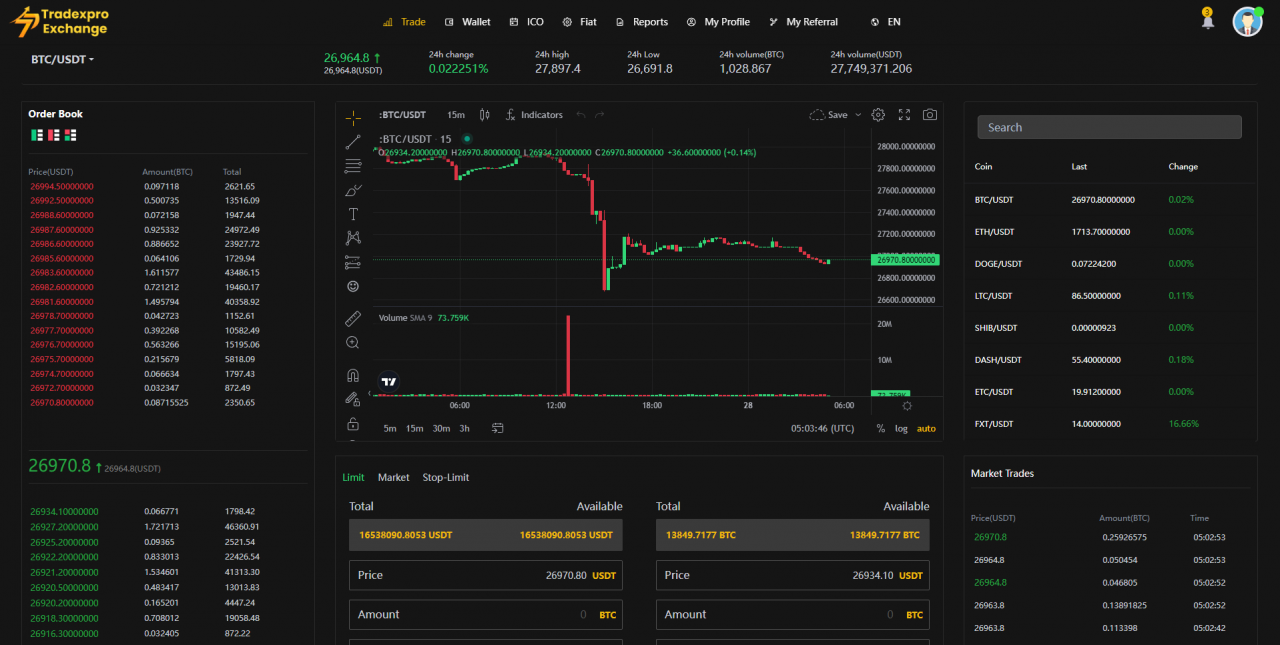This screenshot has height=645, width=1280.
Task: Open the forecasting and measurement tools
Action: point(353,262)
